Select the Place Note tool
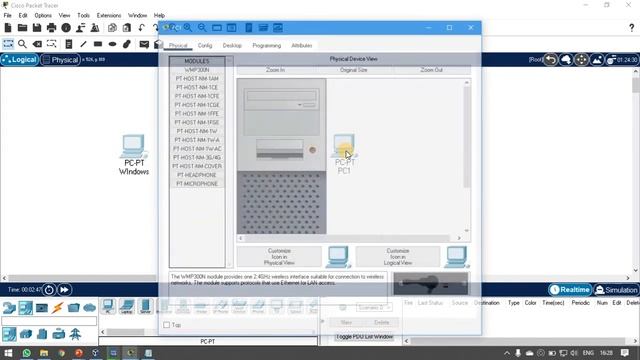 [69, 44]
